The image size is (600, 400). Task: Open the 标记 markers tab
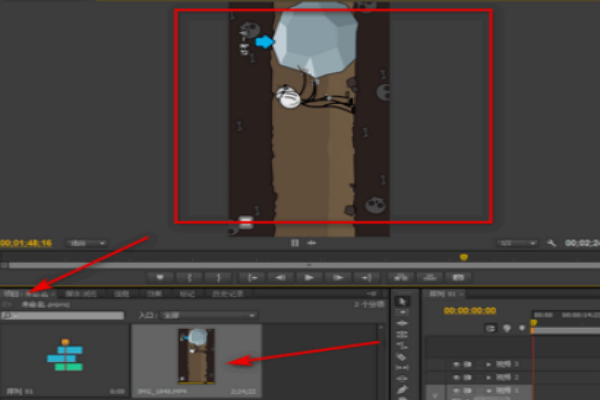pyautogui.click(x=187, y=294)
